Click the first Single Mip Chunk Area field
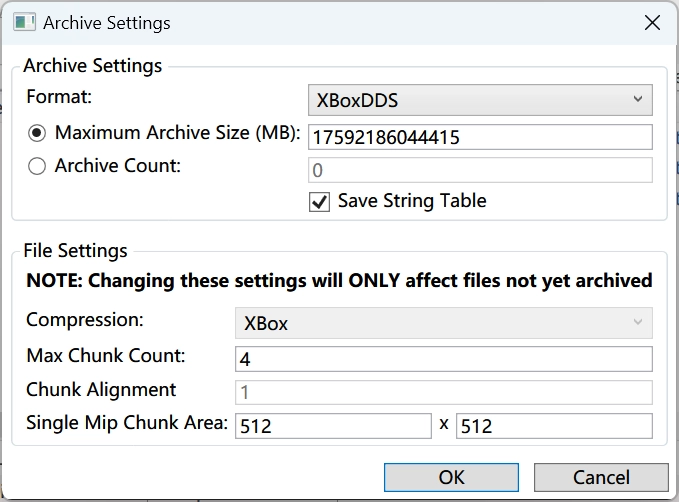Image resolution: width=679 pixels, height=502 pixels. point(333,426)
